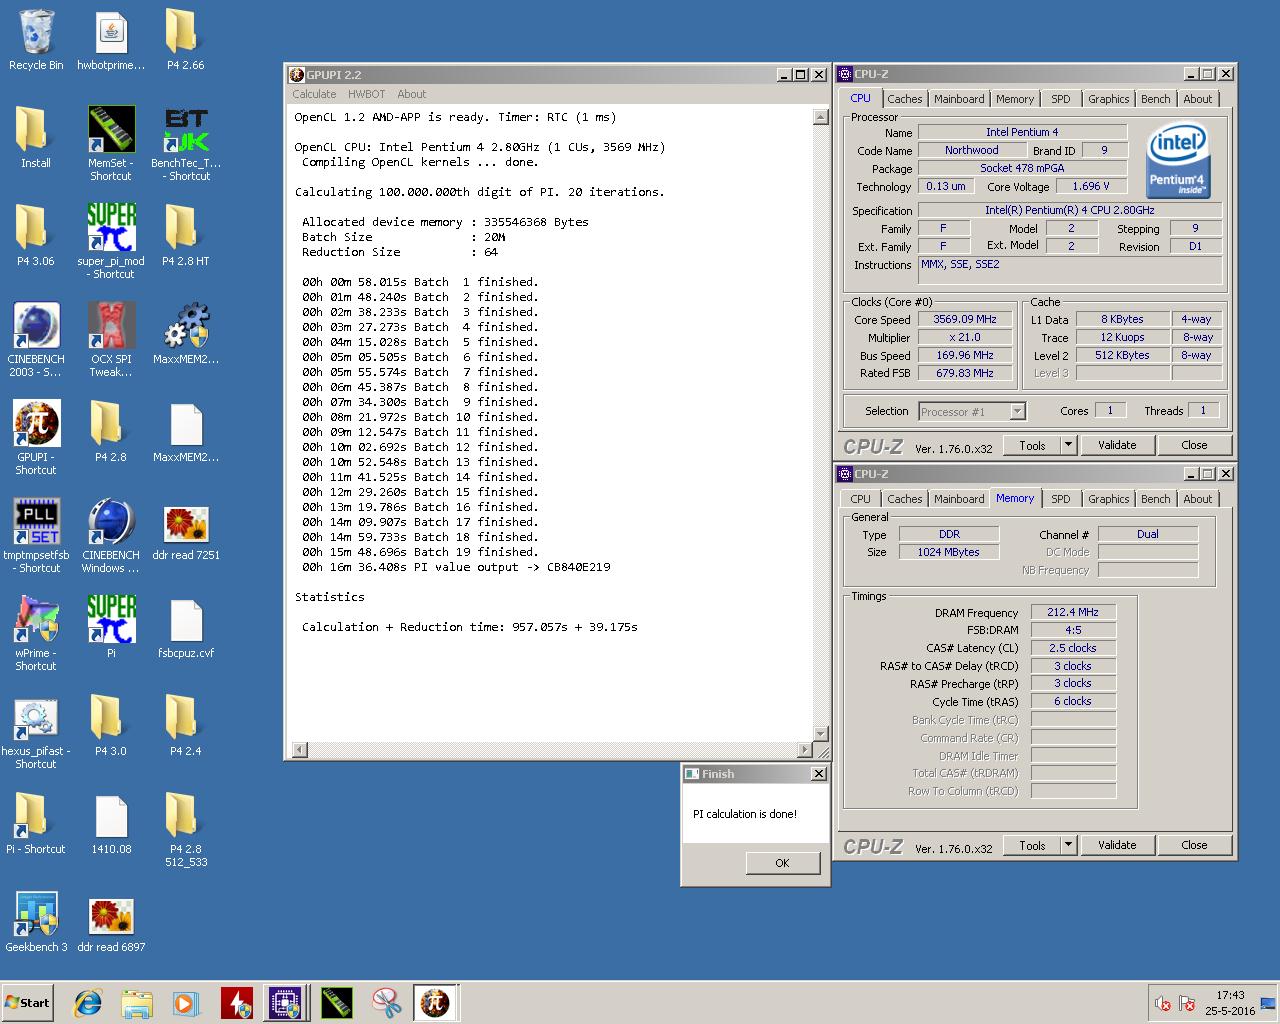Click the Core Speed value 3569.09 MHz

965,319
